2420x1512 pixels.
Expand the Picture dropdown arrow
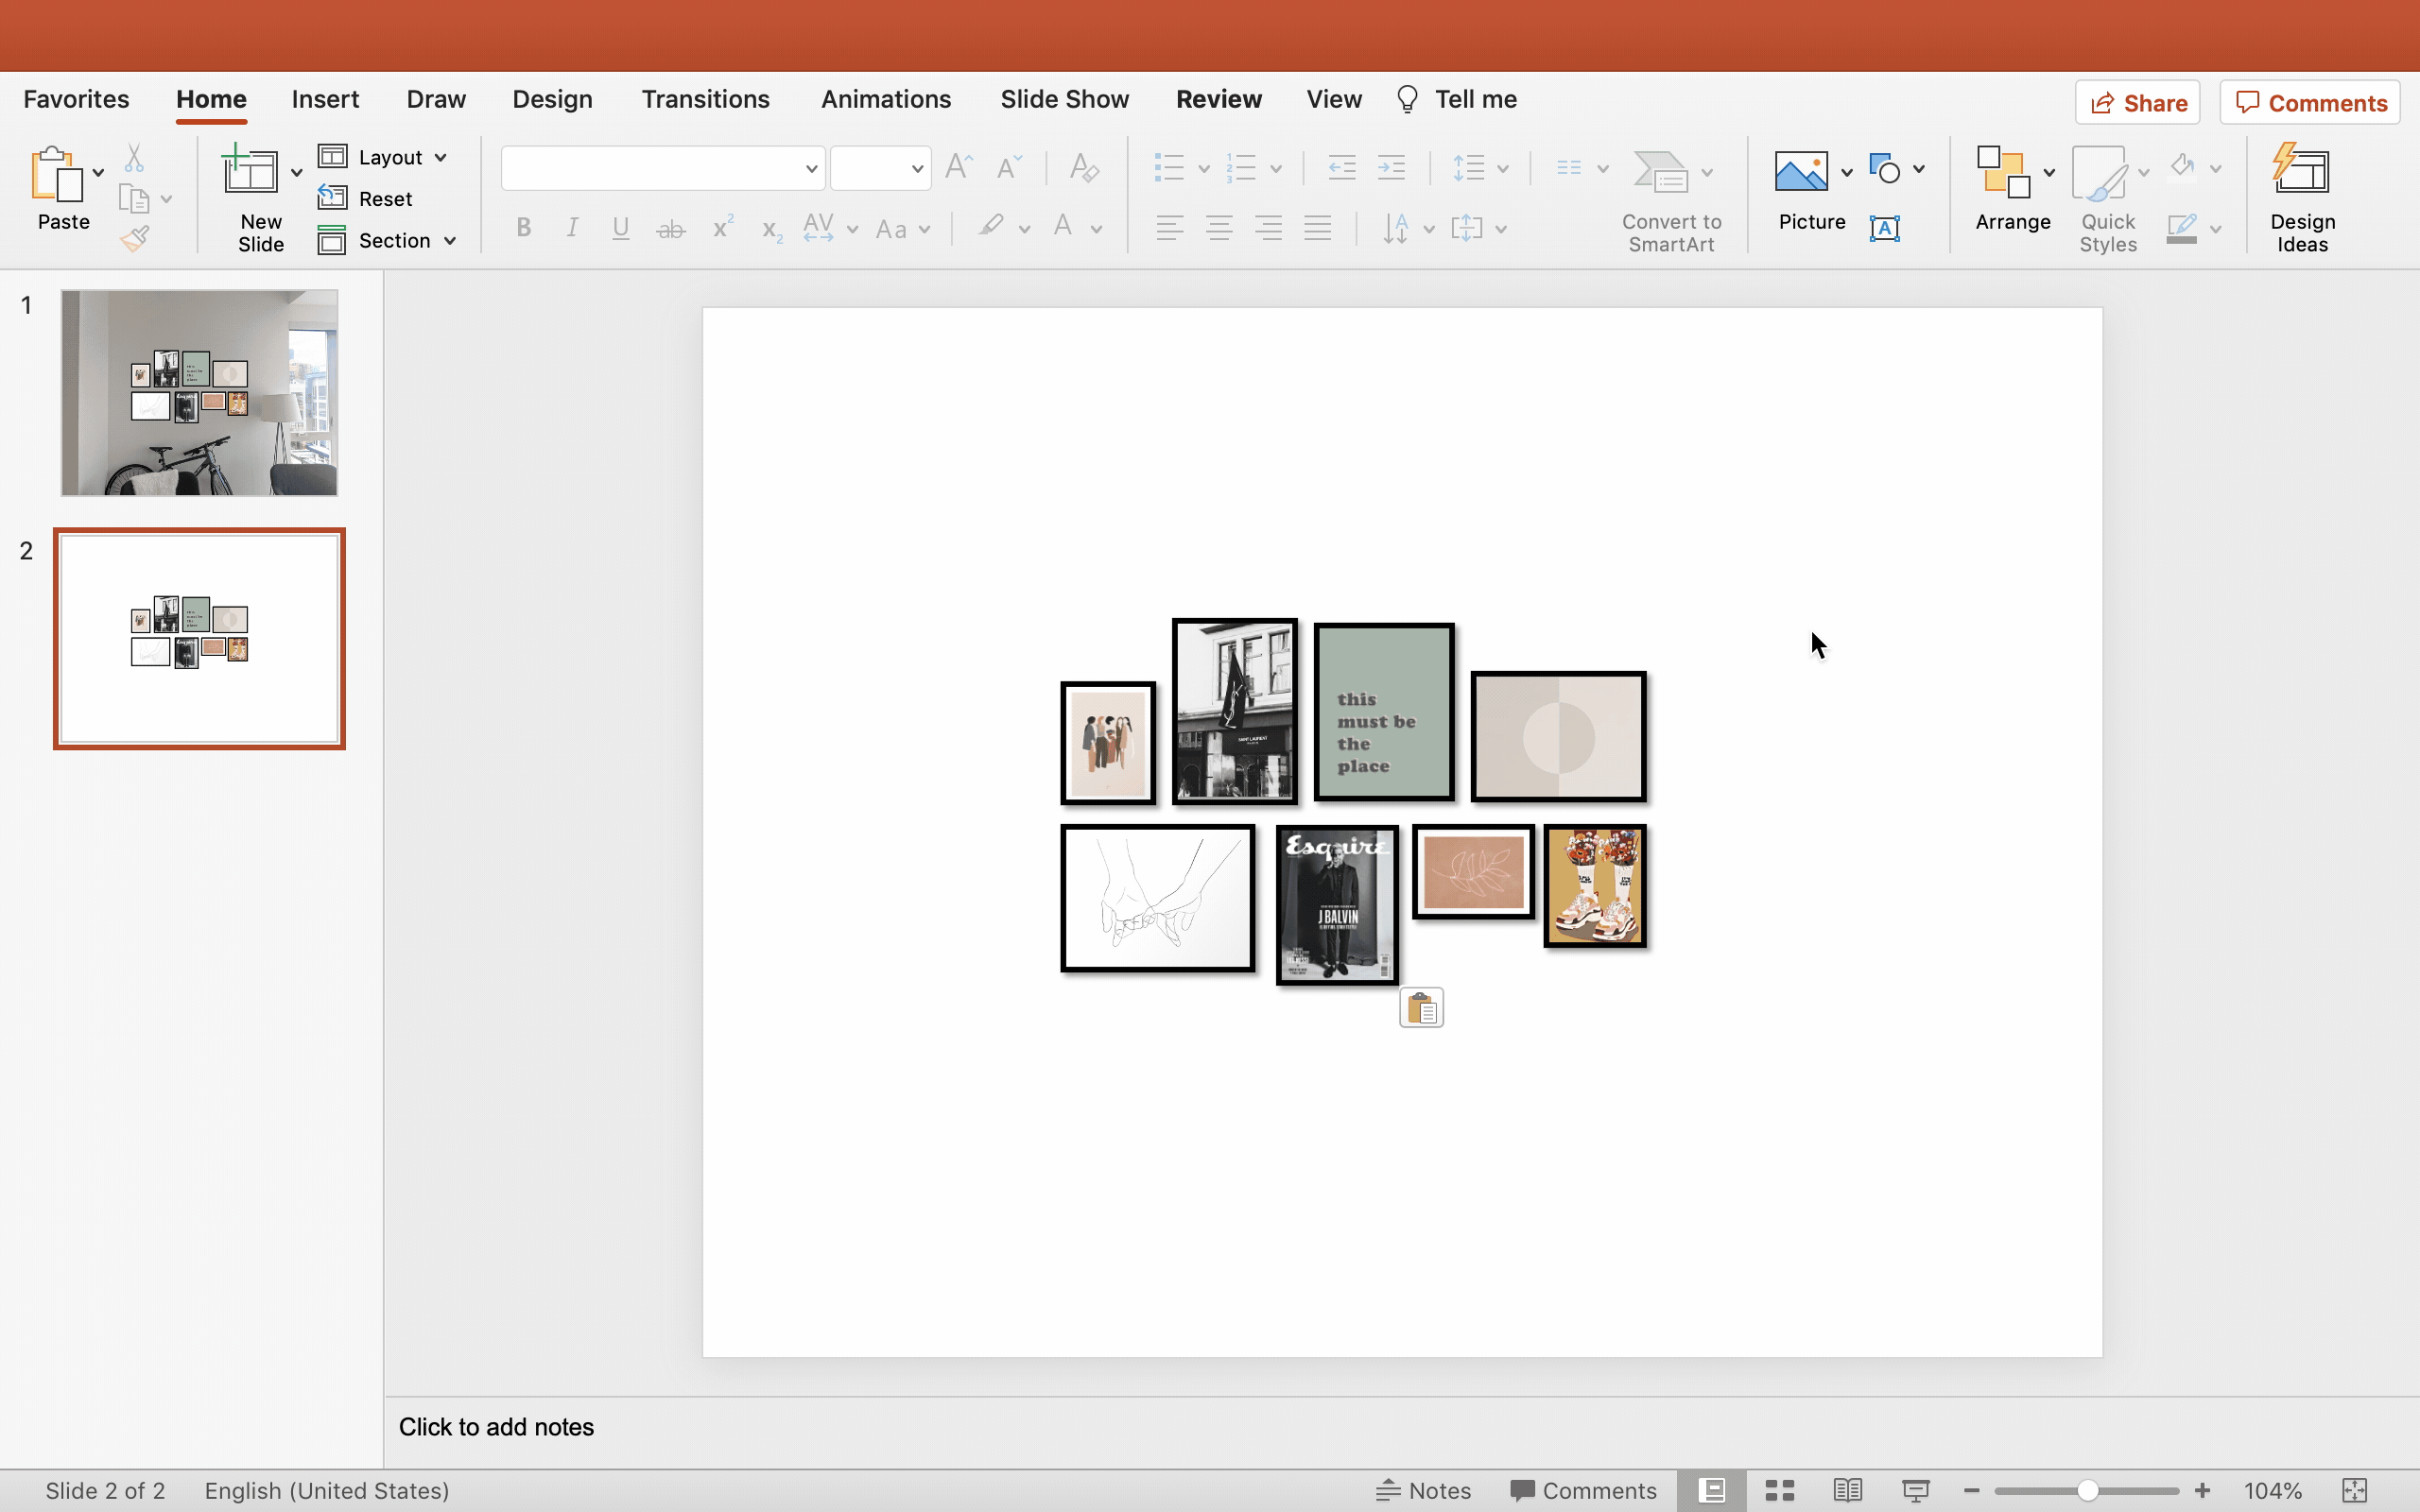tap(1846, 172)
